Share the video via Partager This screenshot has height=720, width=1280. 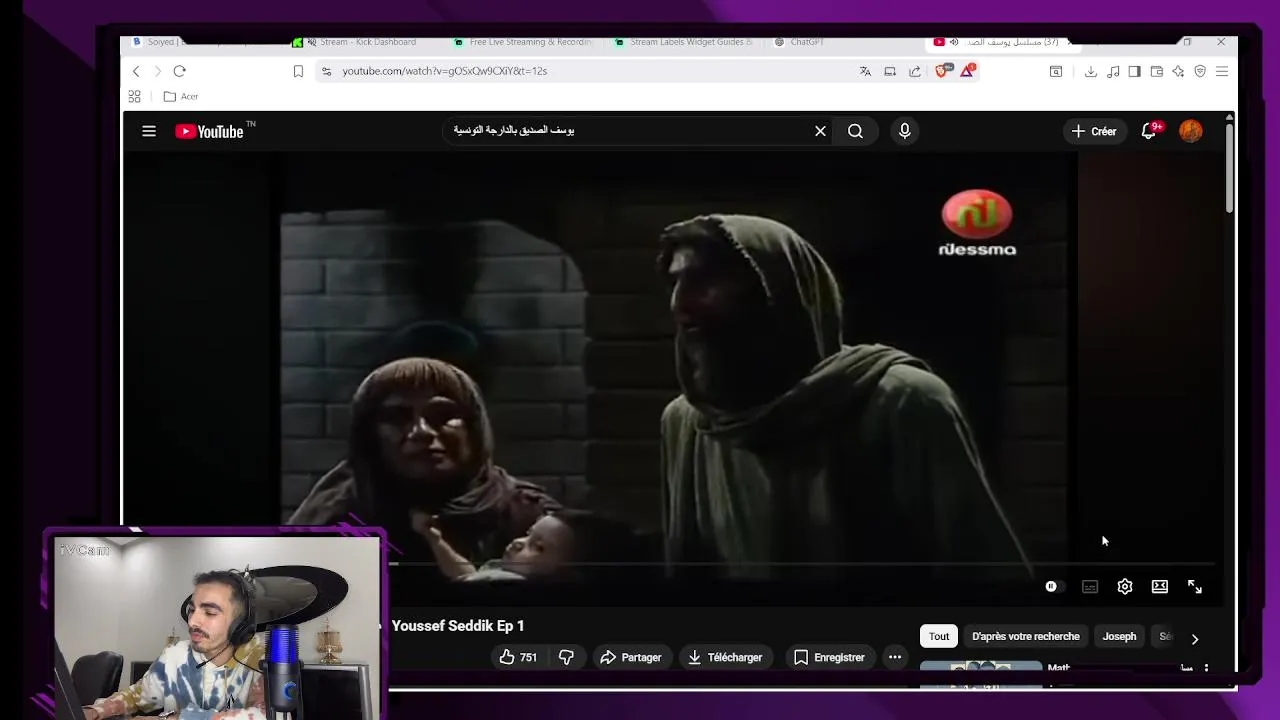(x=631, y=657)
